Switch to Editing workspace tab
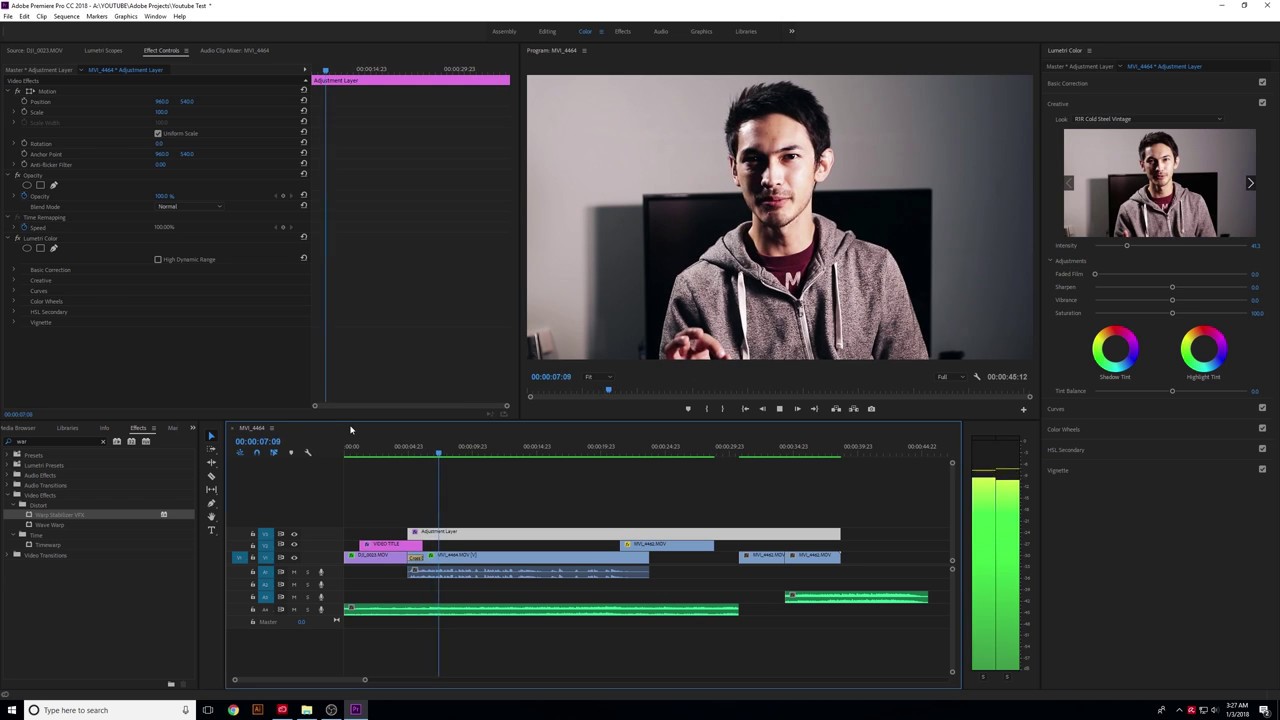The width and height of the screenshot is (1280, 720). click(547, 31)
